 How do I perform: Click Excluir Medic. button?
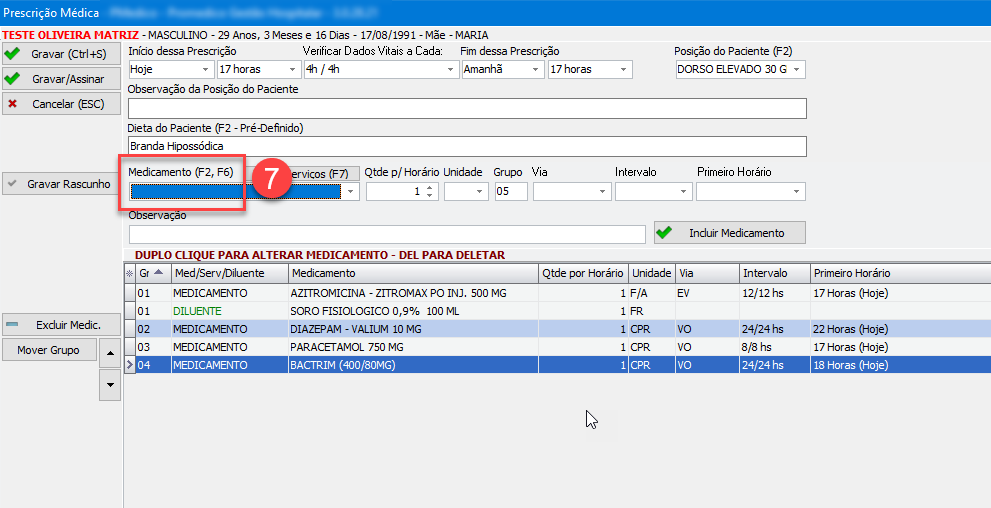coord(61,325)
